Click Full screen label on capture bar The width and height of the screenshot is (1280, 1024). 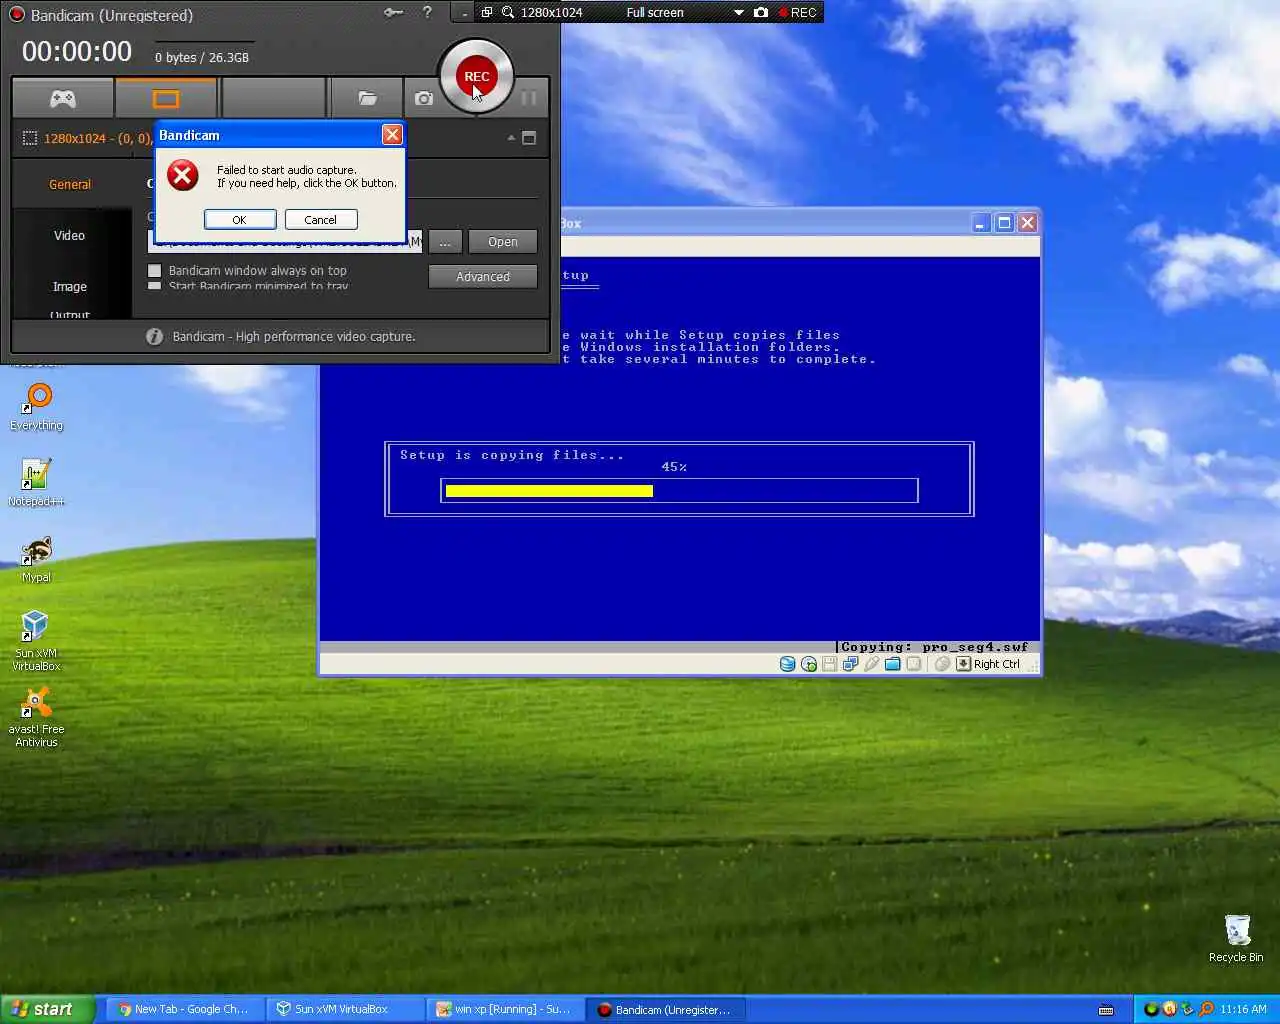[x=655, y=12]
